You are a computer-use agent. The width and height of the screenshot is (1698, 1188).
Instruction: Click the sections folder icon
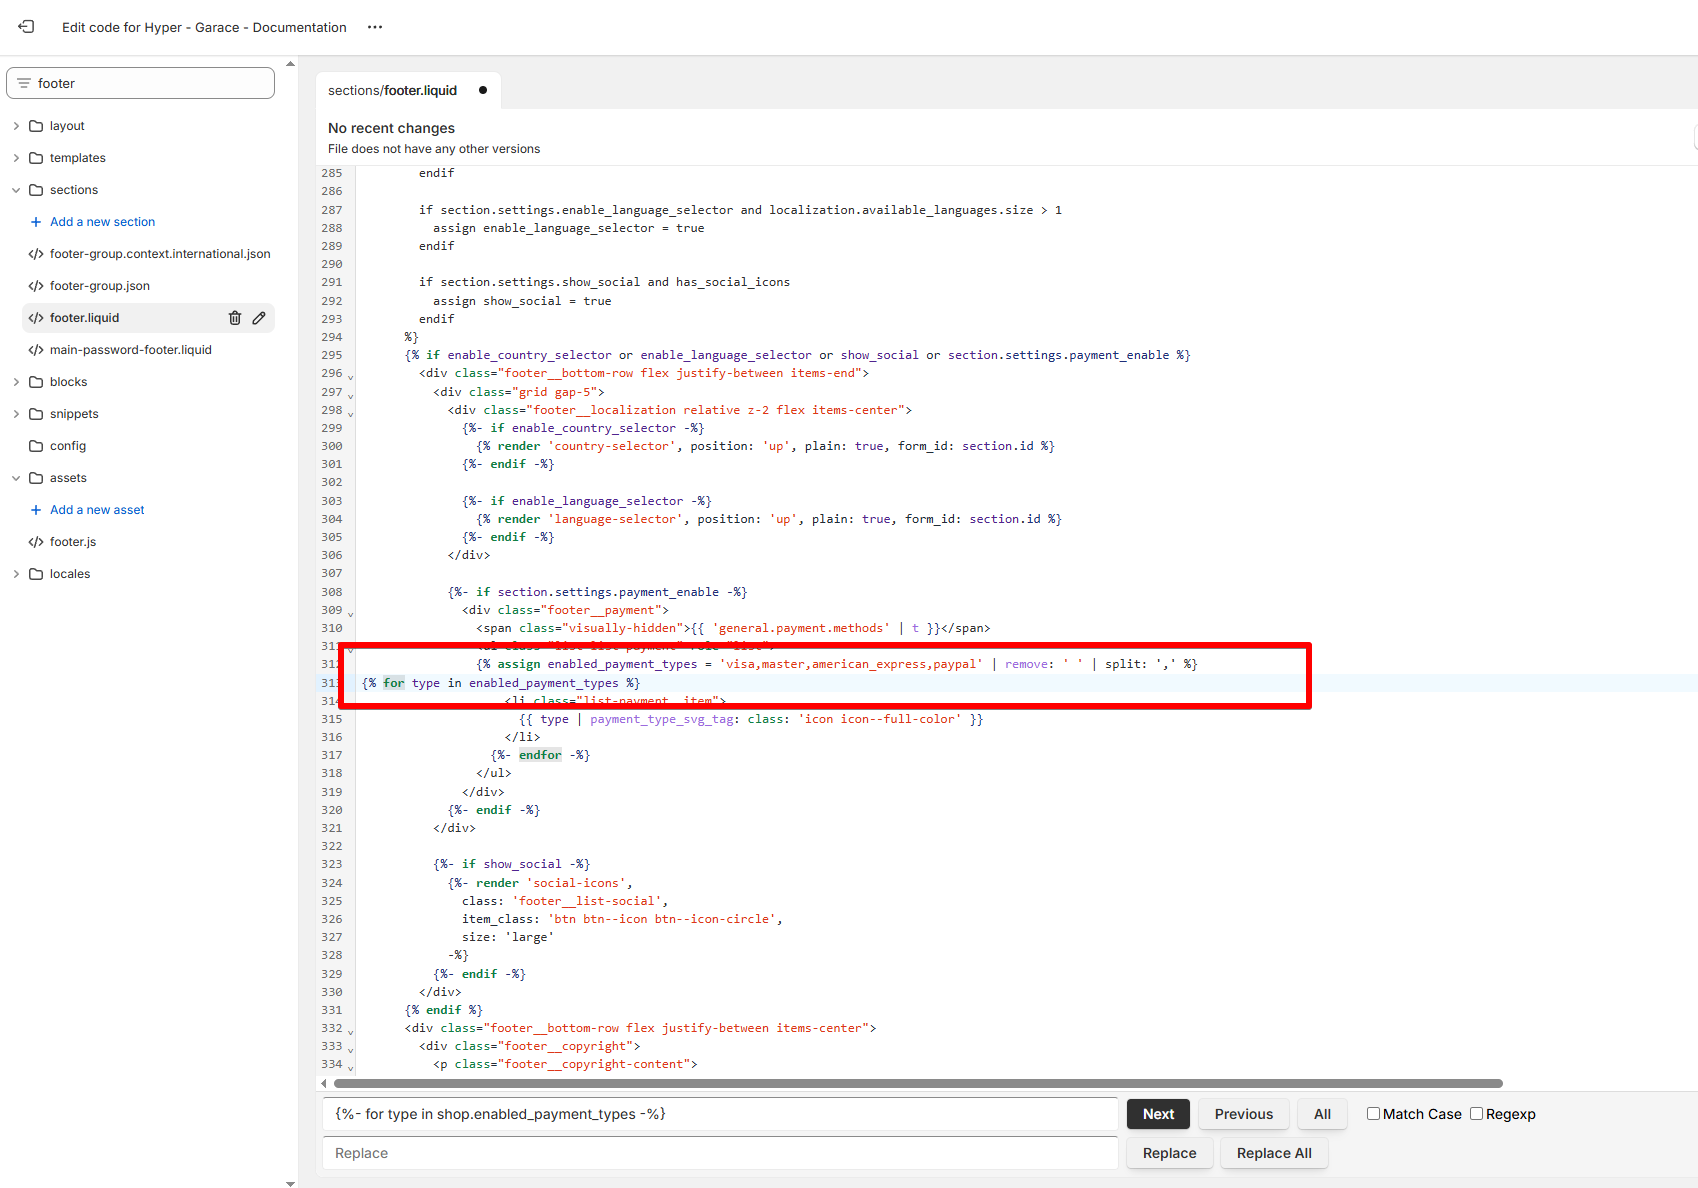[36, 190]
